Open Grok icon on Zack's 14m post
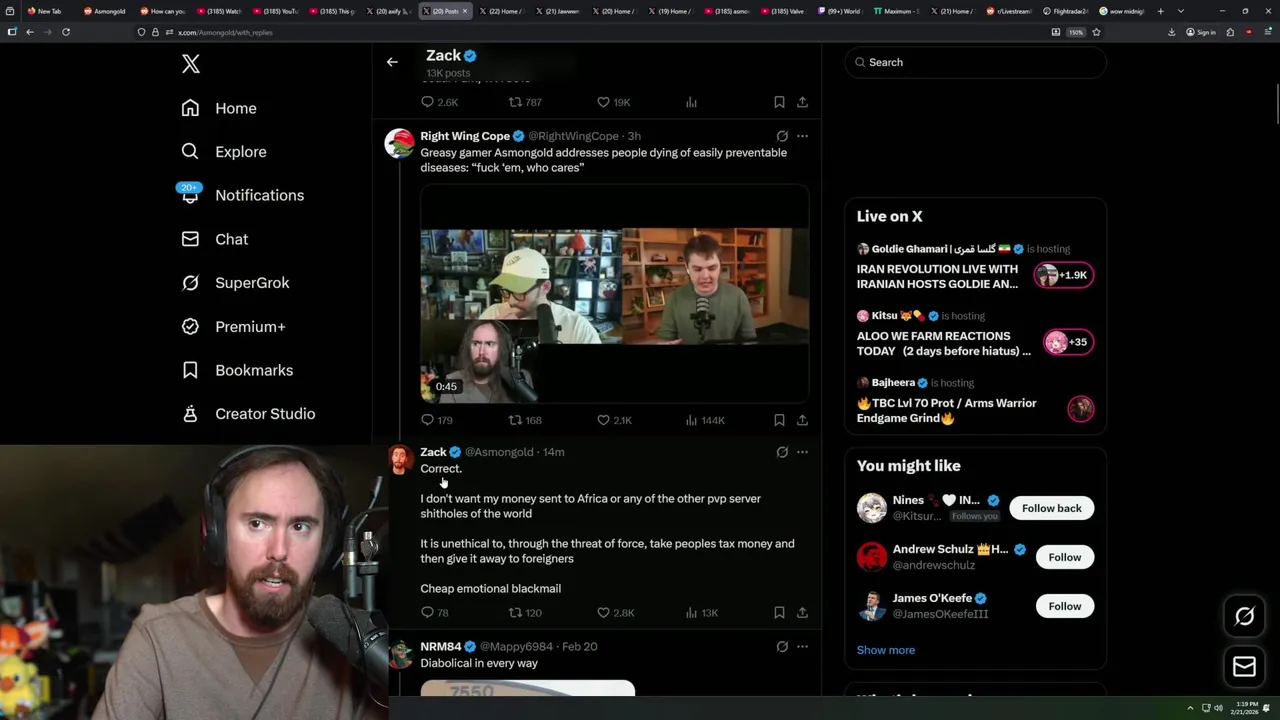Screen dimensions: 1280x720 point(782,452)
